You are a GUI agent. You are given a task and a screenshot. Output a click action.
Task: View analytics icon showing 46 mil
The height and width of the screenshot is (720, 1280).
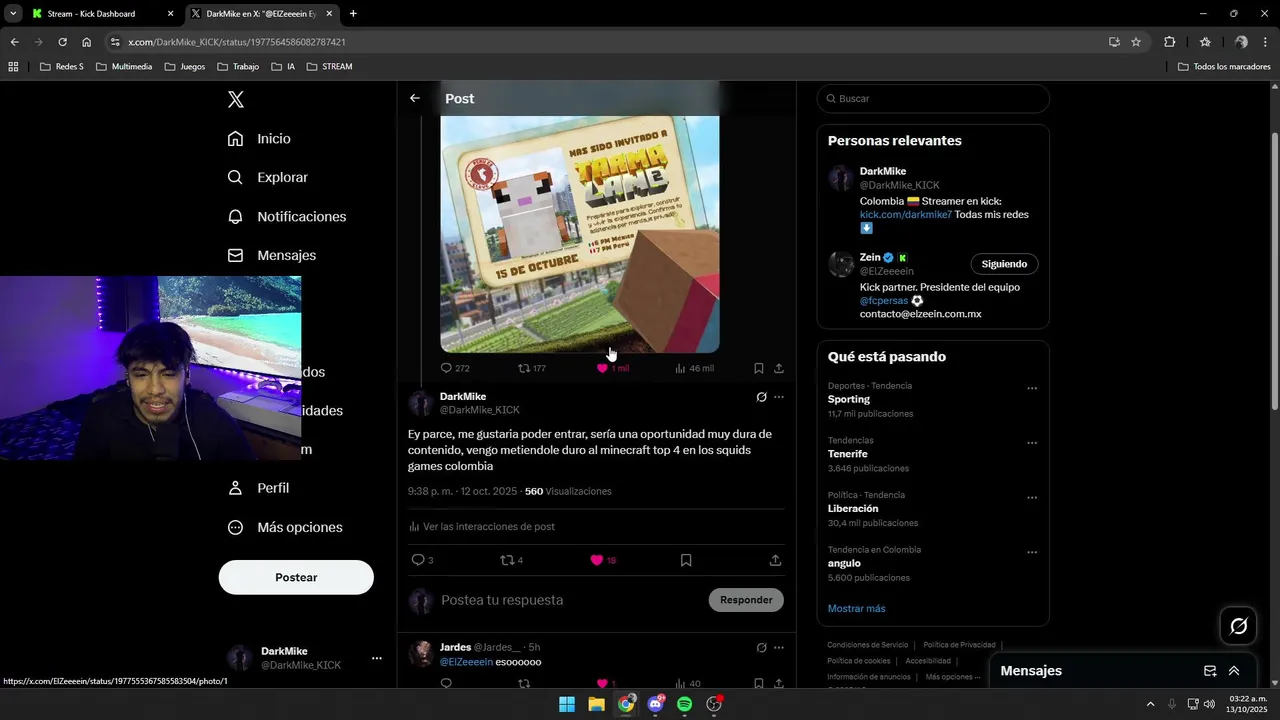click(680, 368)
